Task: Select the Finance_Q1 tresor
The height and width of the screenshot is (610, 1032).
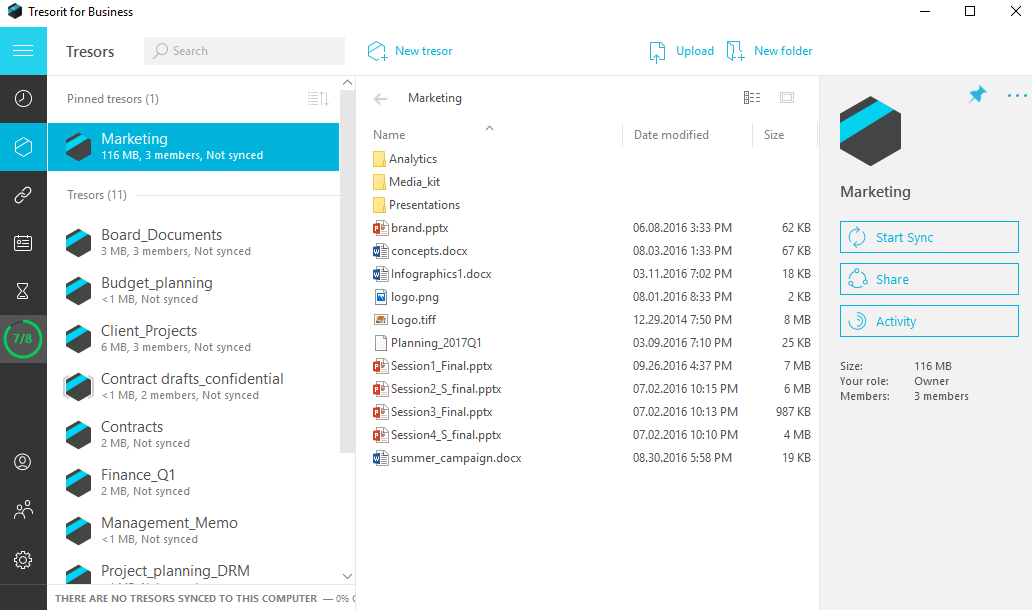Action: click(194, 482)
